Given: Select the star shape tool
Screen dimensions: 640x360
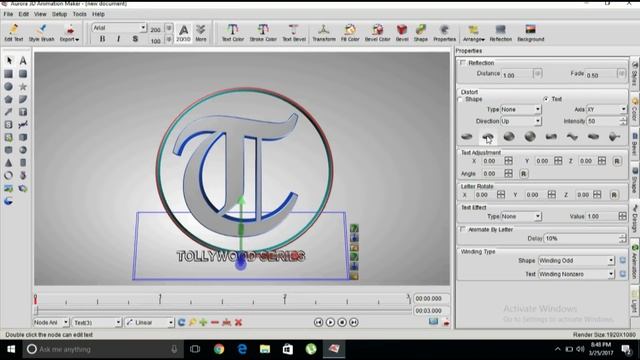Looking at the screenshot, I should pyautogui.click(x=23, y=87).
